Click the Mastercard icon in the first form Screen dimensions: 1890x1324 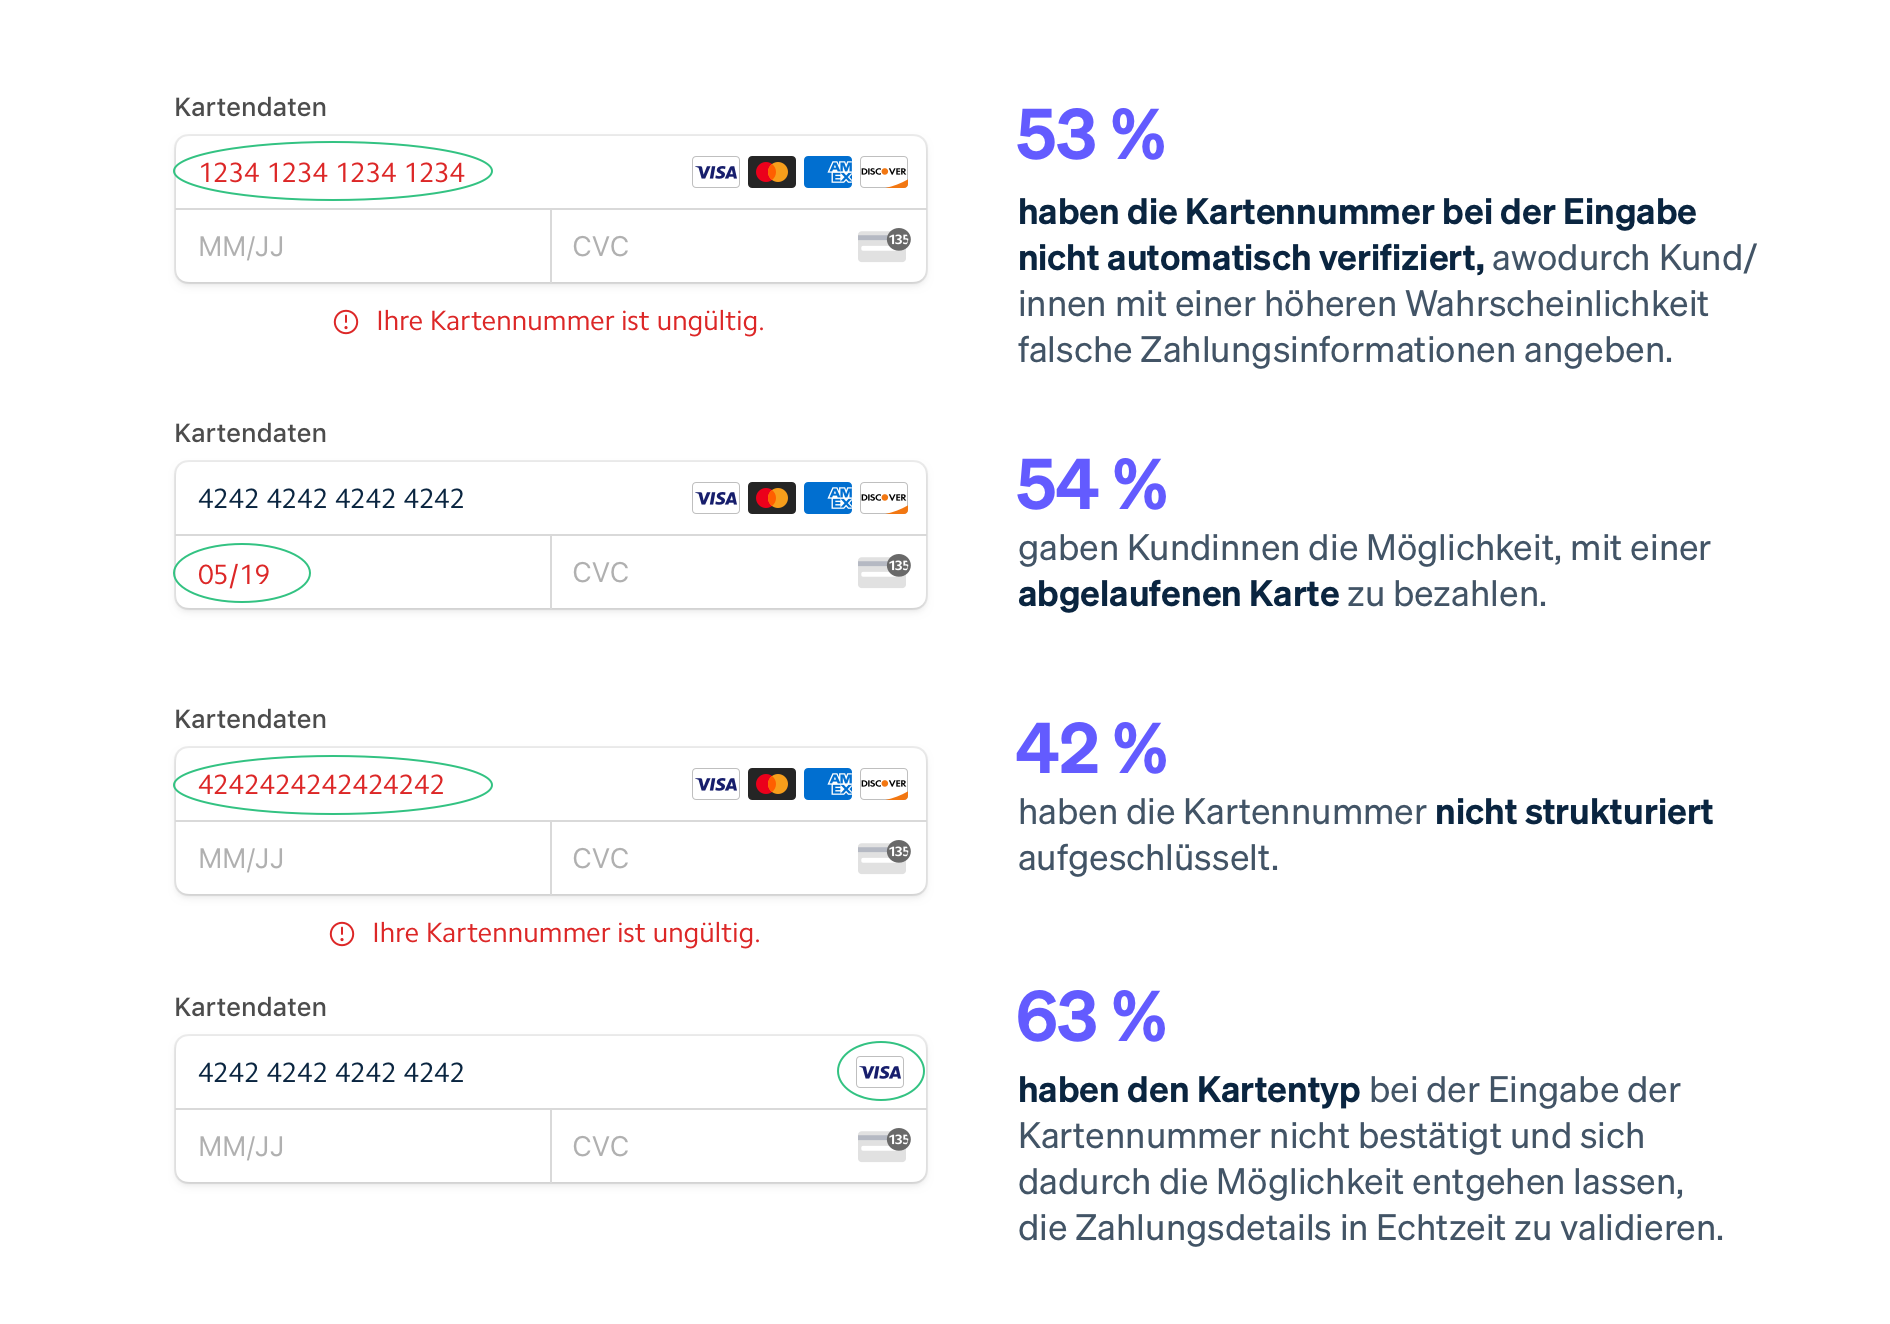tap(771, 171)
